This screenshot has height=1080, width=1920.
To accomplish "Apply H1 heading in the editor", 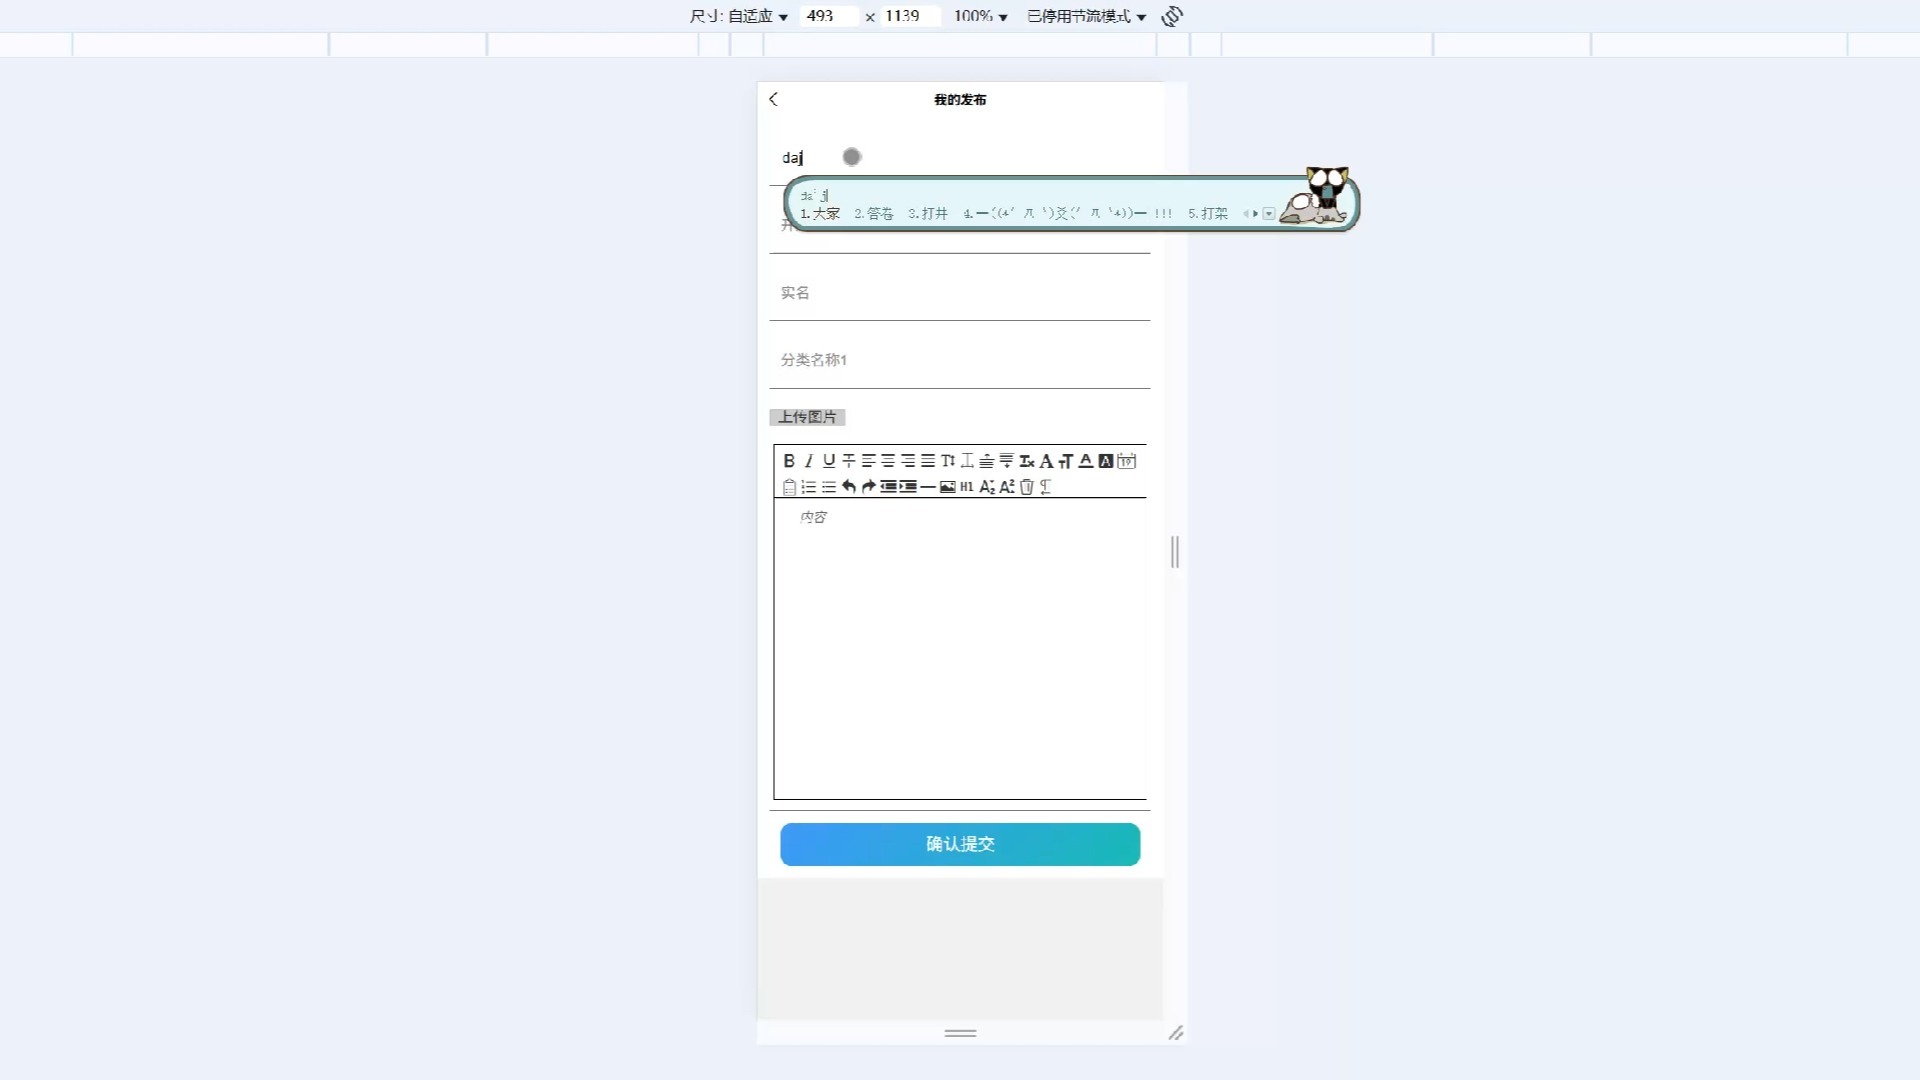I will 967,487.
